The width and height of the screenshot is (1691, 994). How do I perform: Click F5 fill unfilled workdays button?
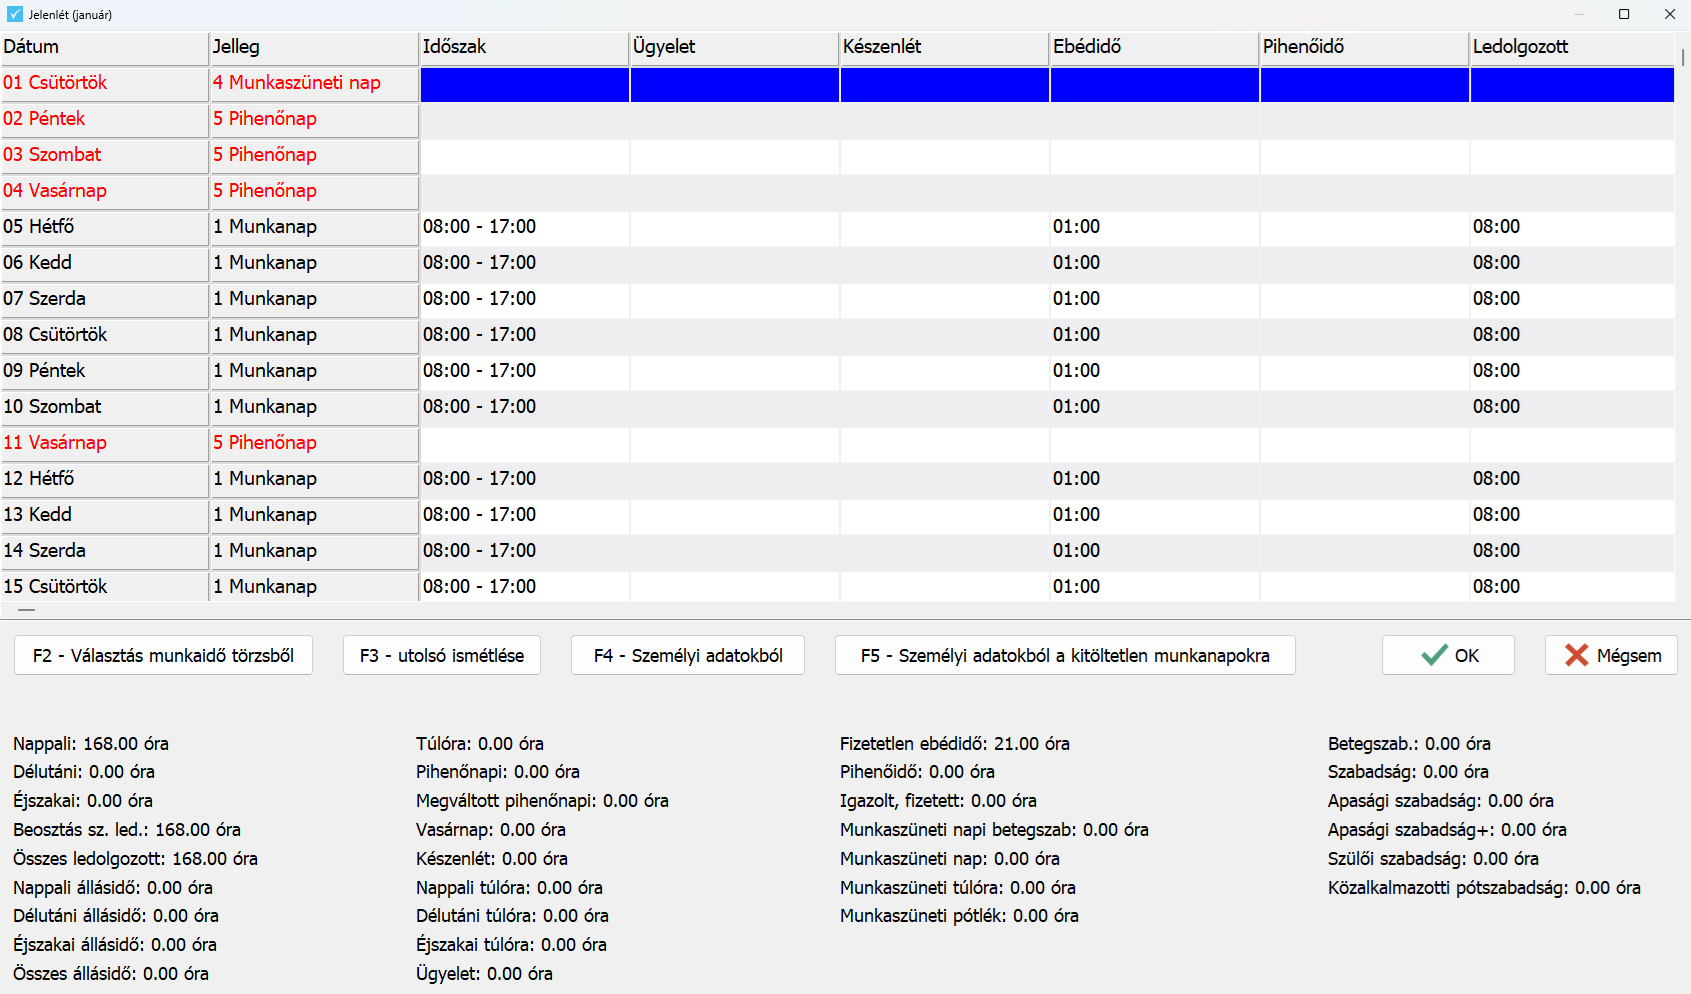[1064, 655]
